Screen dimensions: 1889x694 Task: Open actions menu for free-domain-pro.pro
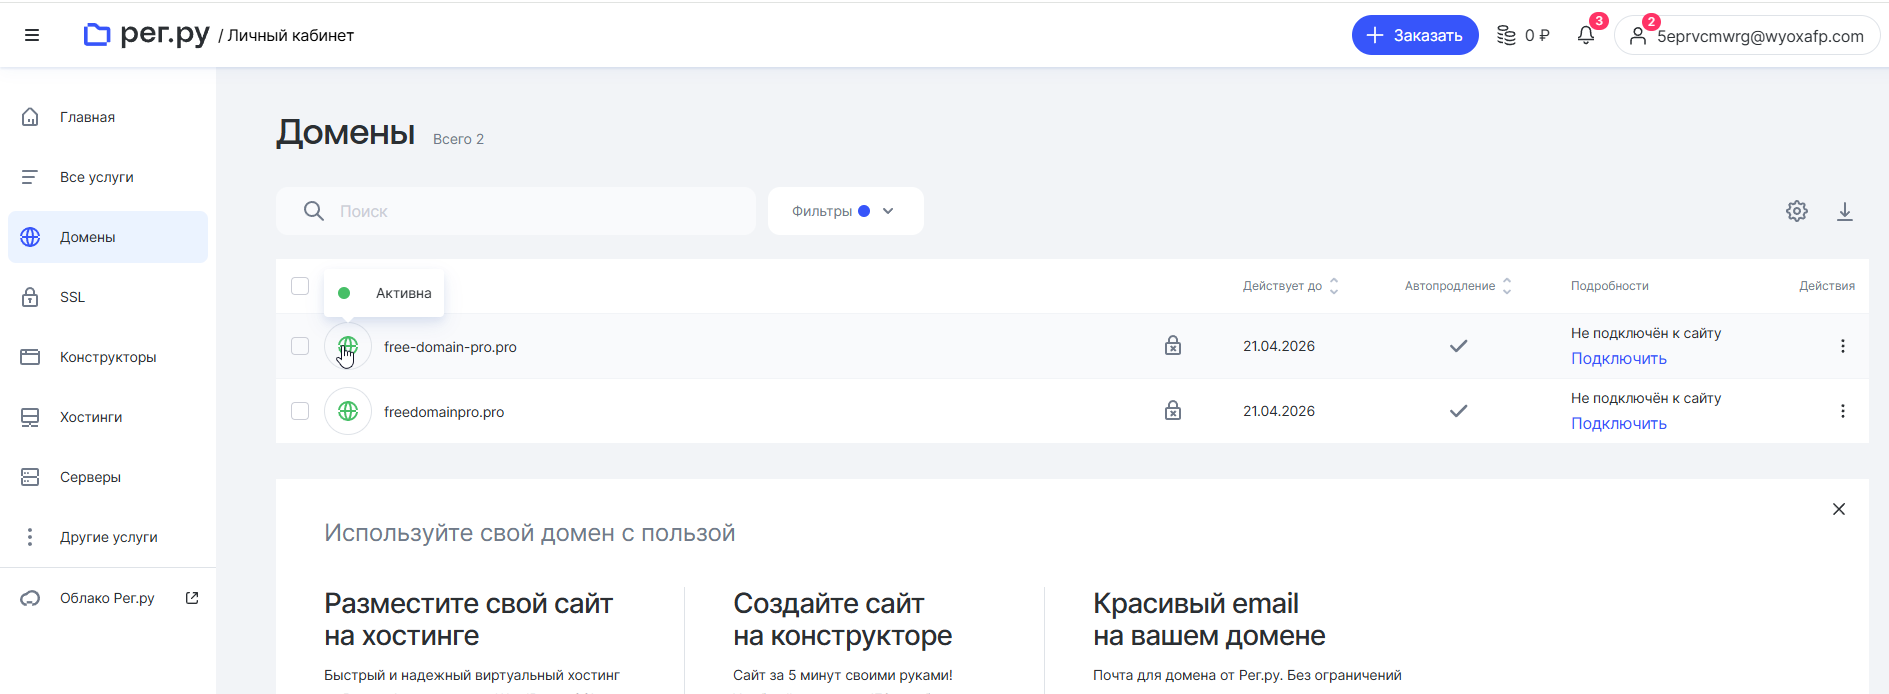pyautogui.click(x=1842, y=346)
